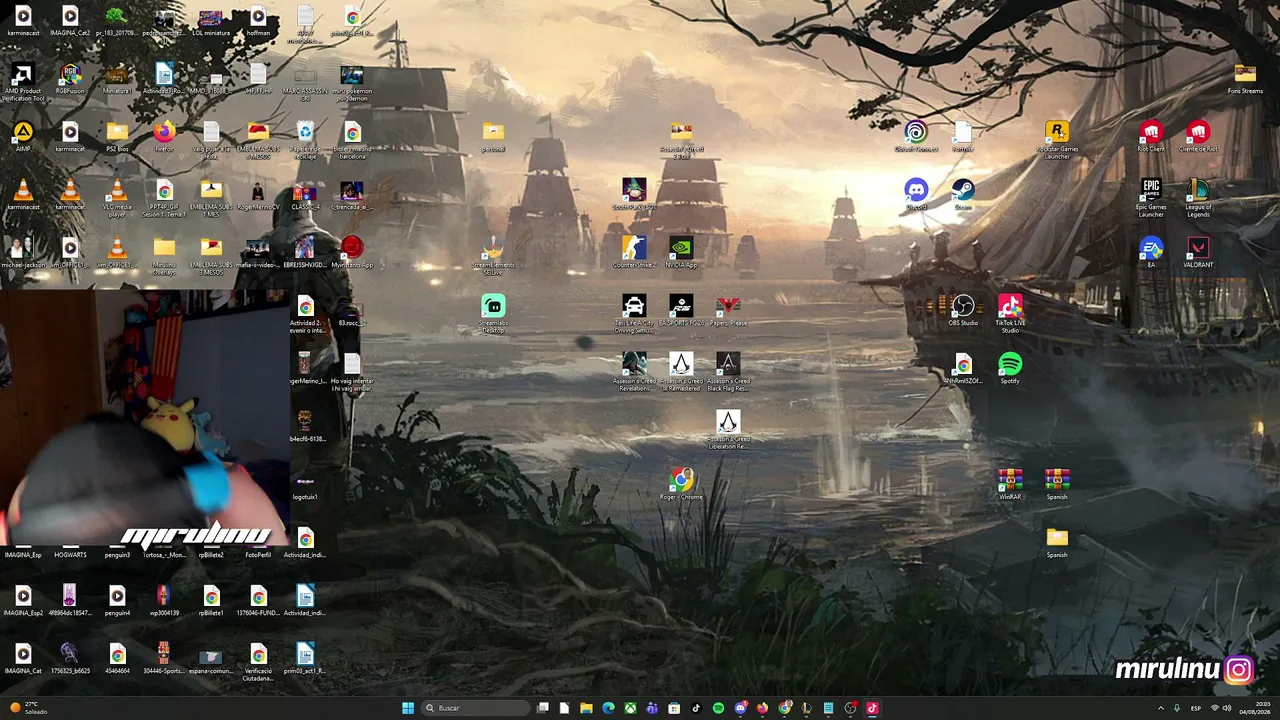Launch VLC media player shortcut
The width and height of the screenshot is (1280, 720).
[x=117, y=197]
